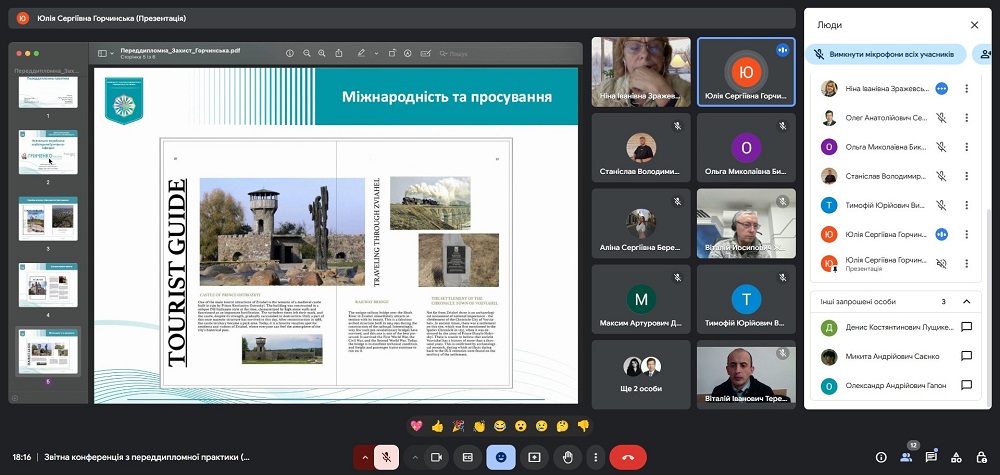Open the three-dot more options menu in call bar
This screenshot has width=1000, height=475.
pos(595,457)
